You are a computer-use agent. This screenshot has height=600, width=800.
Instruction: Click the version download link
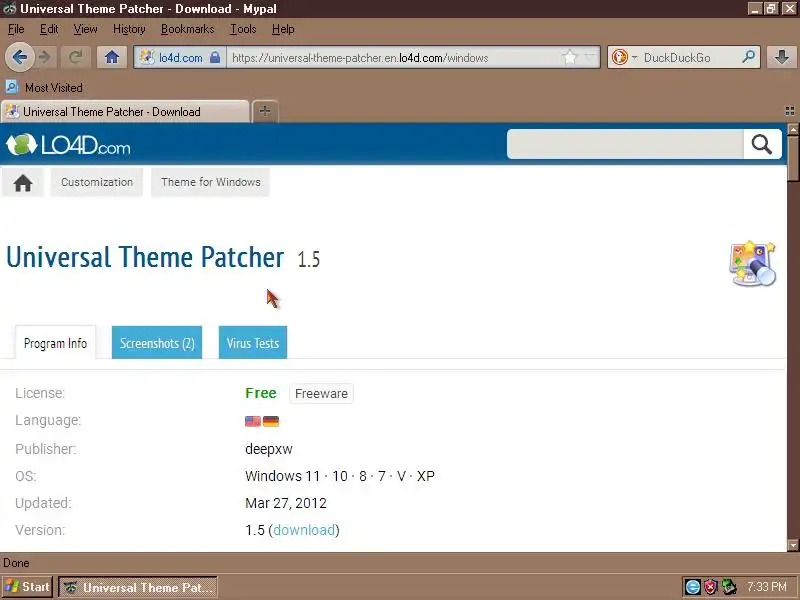(305, 530)
